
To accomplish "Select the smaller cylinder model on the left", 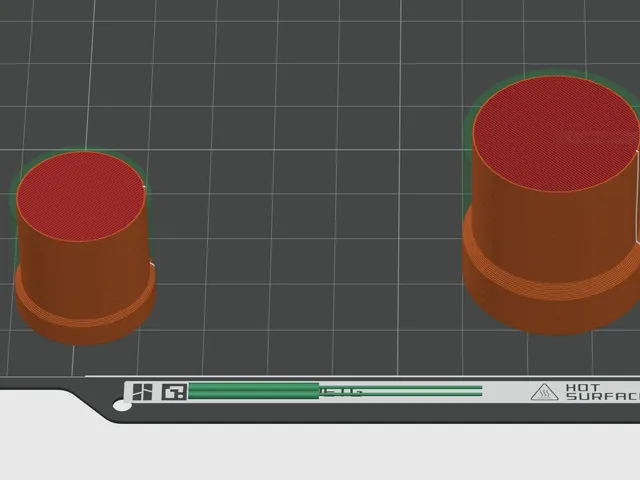I will pyautogui.click(x=84, y=248).
